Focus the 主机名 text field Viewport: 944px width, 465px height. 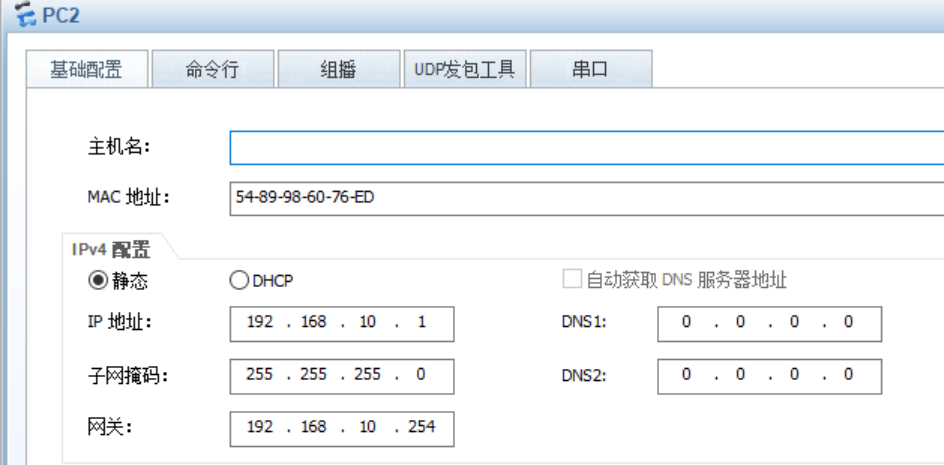point(586,147)
